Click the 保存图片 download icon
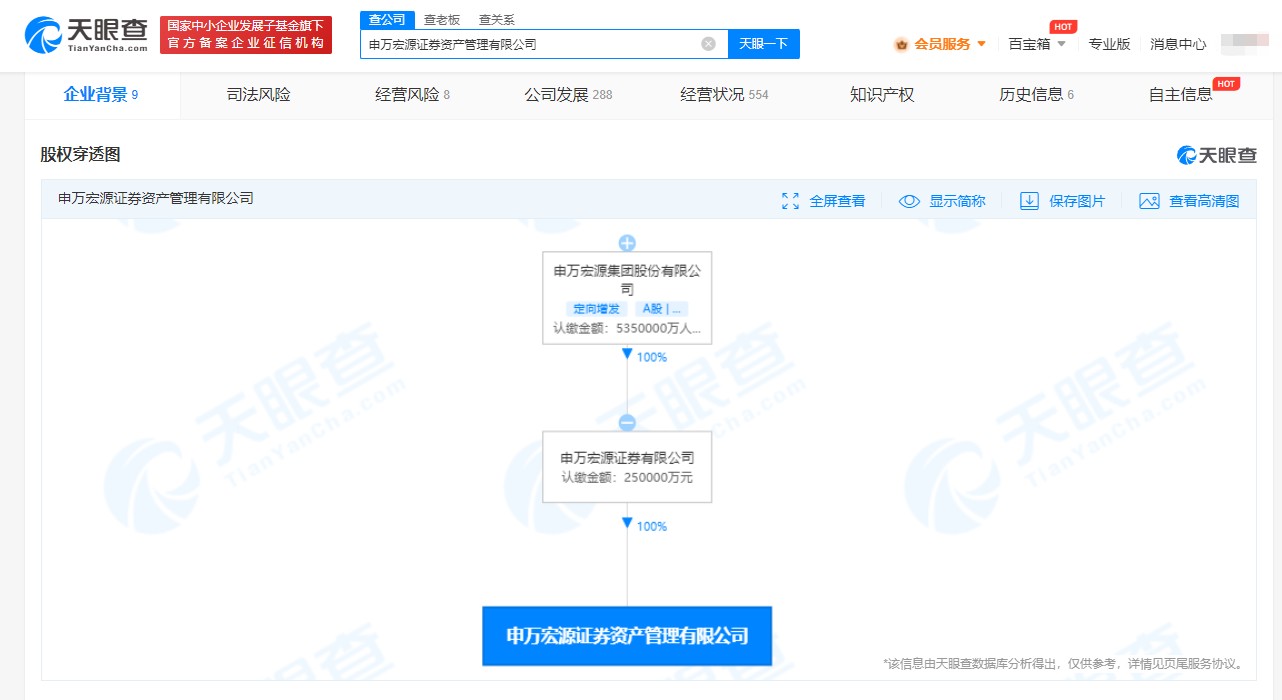 (x=1029, y=201)
